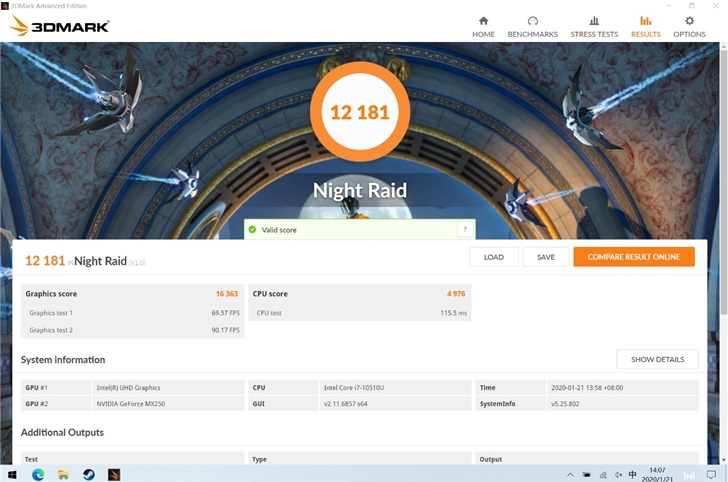728x482 pixels.
Task: Click GUI version v2.11.6857 s64
Action: (x=345, y=404)
